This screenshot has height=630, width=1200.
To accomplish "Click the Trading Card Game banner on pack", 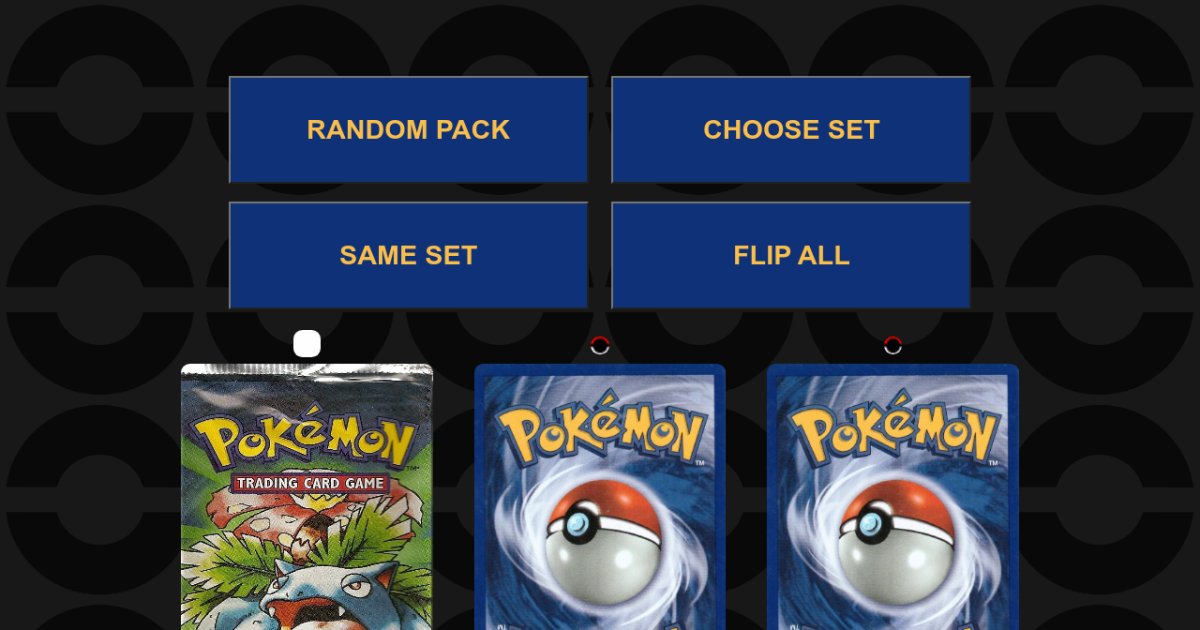I will click(310, 484).
